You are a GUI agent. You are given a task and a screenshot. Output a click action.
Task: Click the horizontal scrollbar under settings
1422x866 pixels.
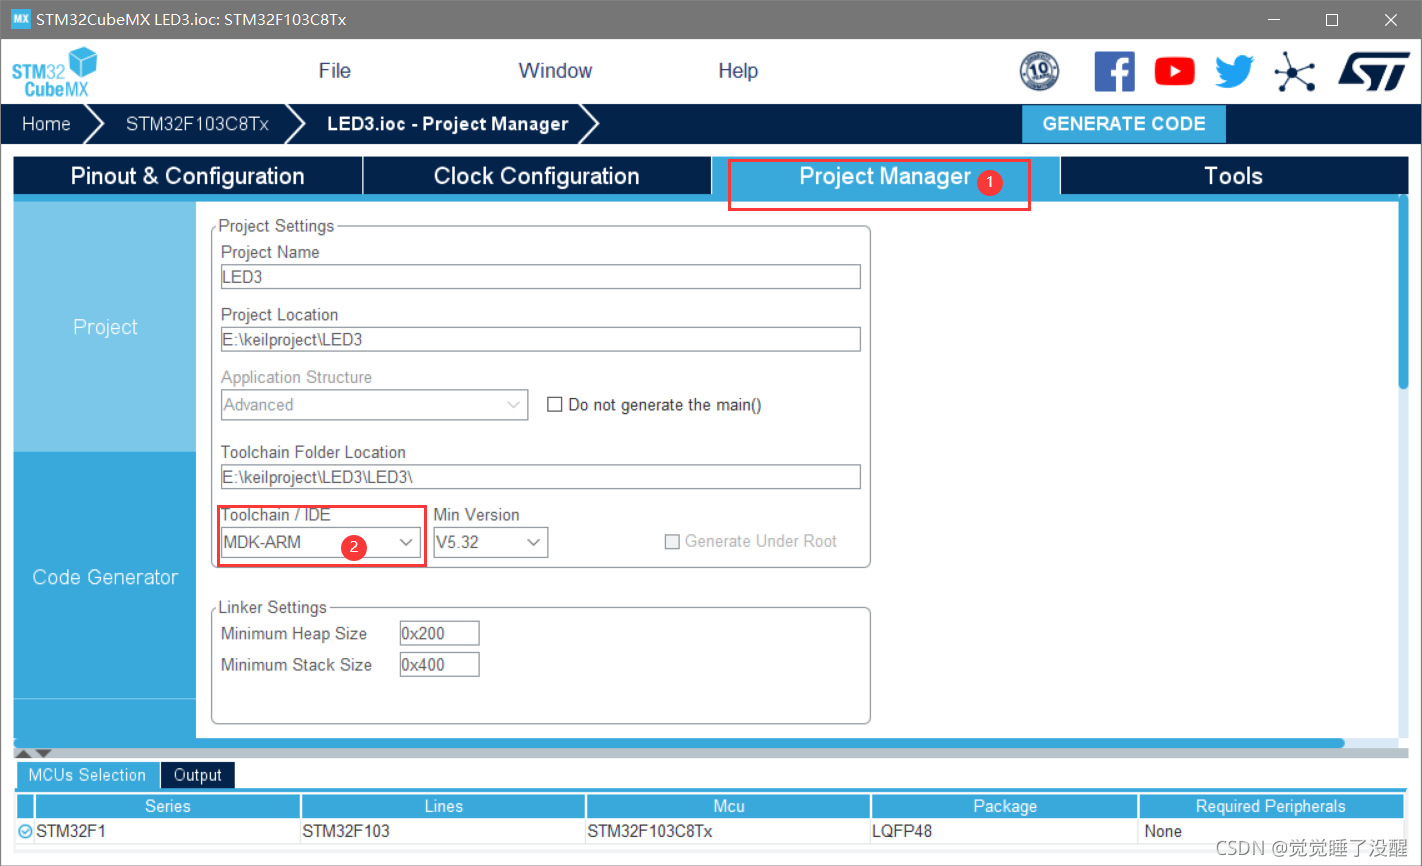tap(678, 743)
